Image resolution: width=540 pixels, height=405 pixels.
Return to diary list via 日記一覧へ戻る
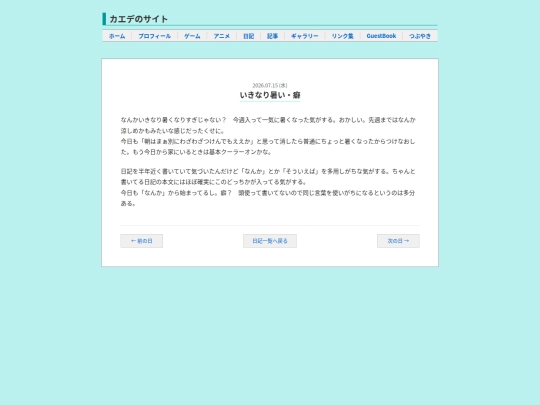(x=270, y=241)
